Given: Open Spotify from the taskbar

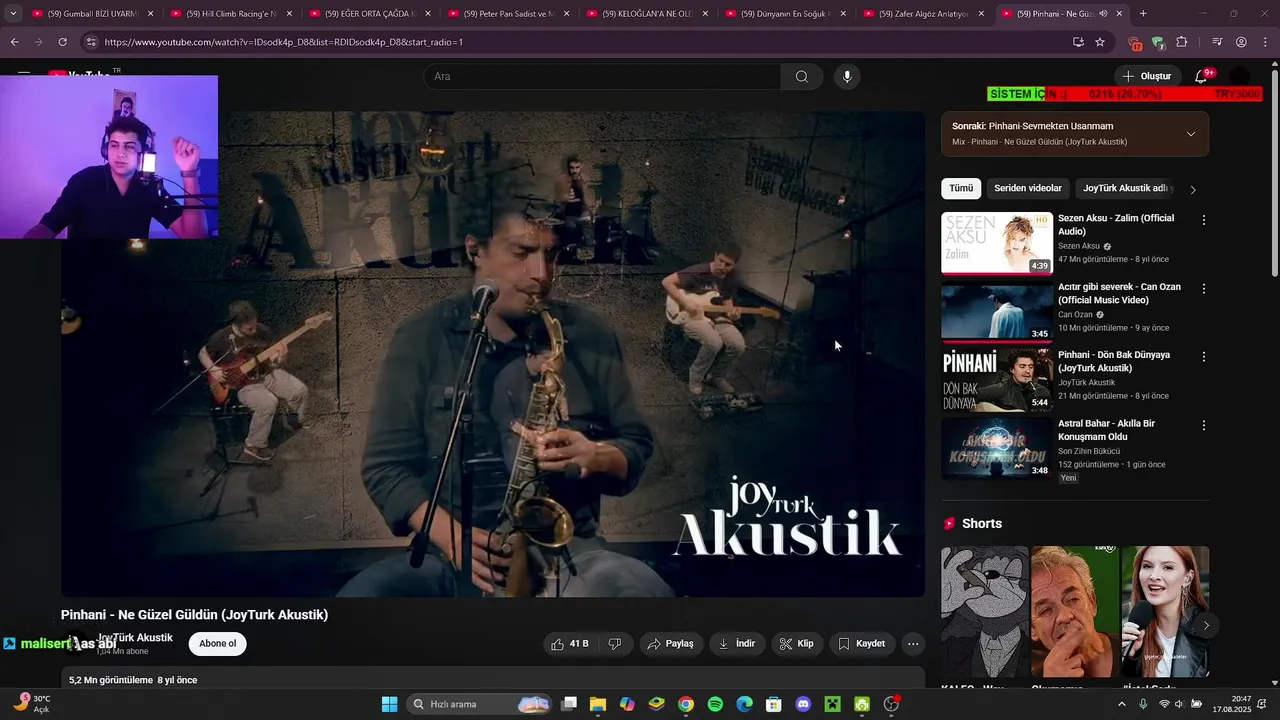Looking at the screenshot, I should pyautogui.click(x=715, y=704).
